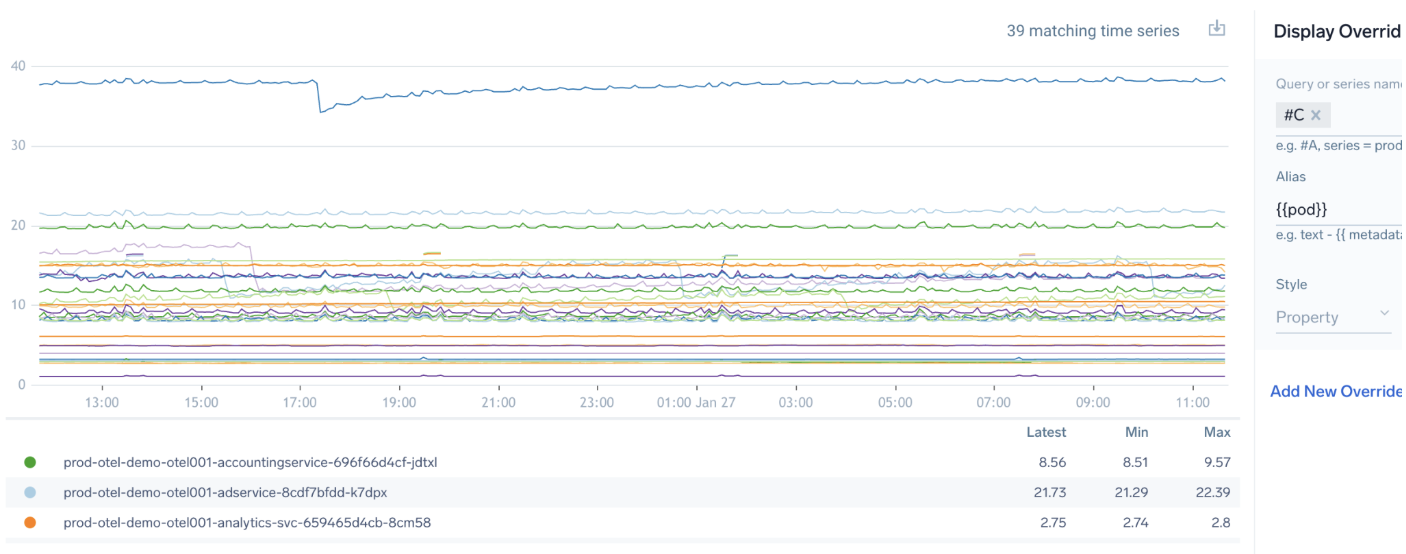Sort legend by the Max column
Viewport: 1406px width, 554px height.
click(x=1217, y=433)
